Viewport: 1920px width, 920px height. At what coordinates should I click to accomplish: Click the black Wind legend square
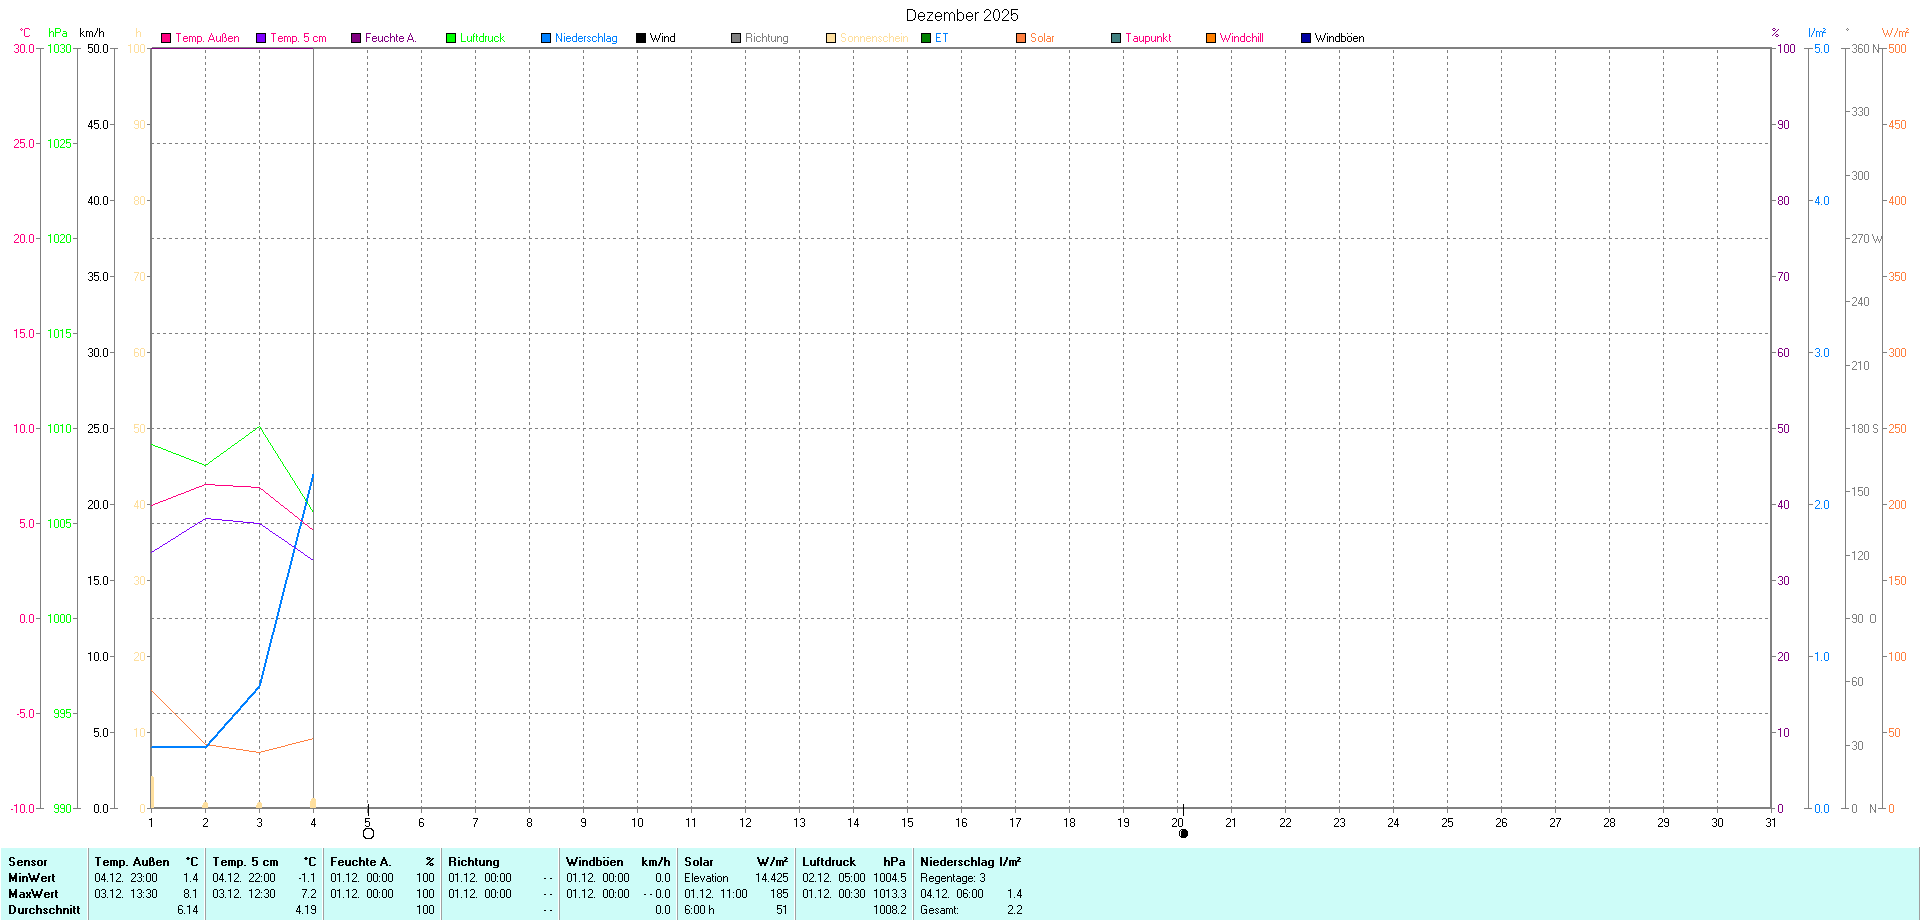(641, 38)
